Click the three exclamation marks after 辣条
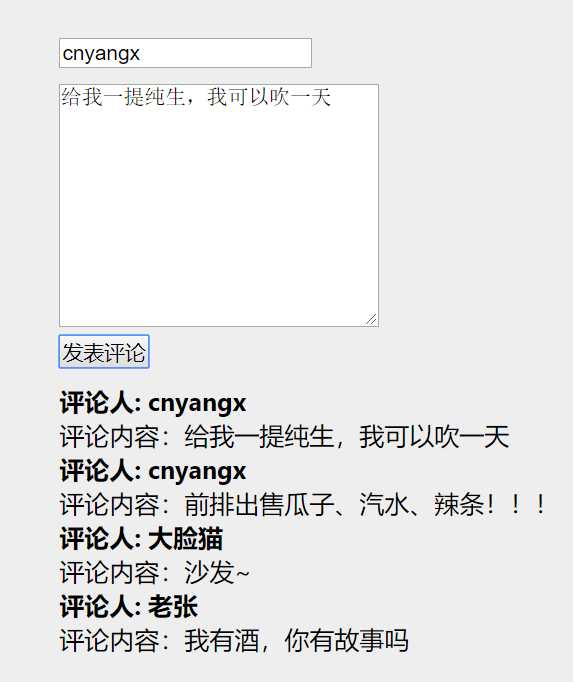Screen dimensions: 573x682 tap(516, 505)
